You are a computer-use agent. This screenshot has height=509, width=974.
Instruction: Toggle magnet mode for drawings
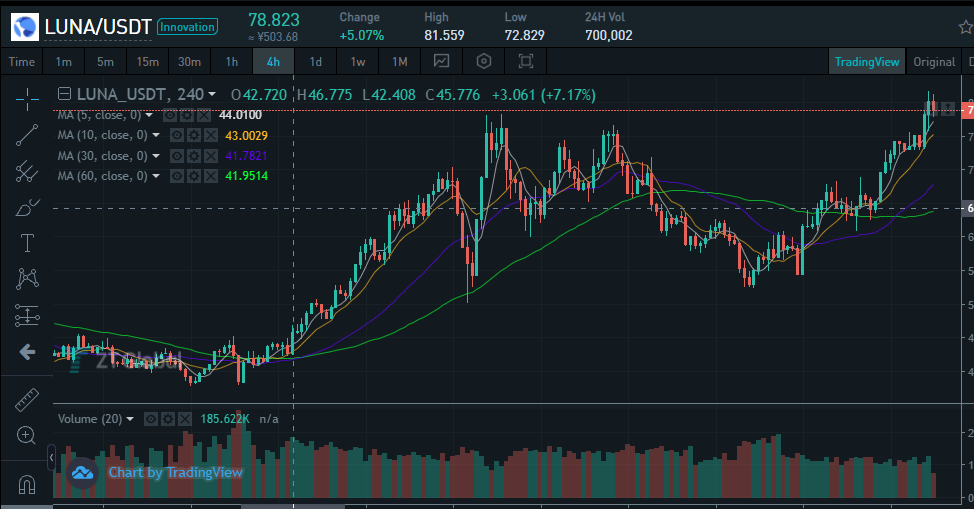[x=27, y=484]
